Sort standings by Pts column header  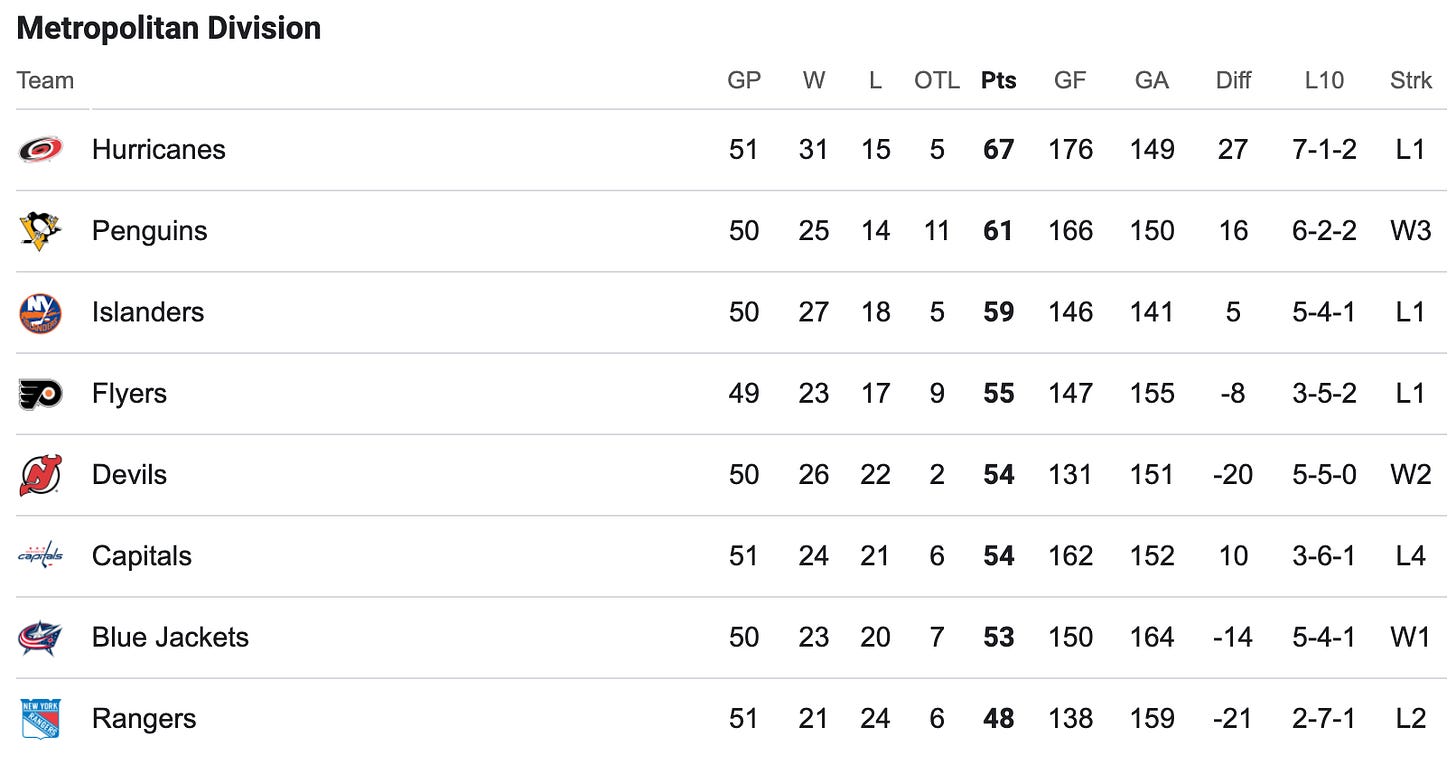coord(998,81)
